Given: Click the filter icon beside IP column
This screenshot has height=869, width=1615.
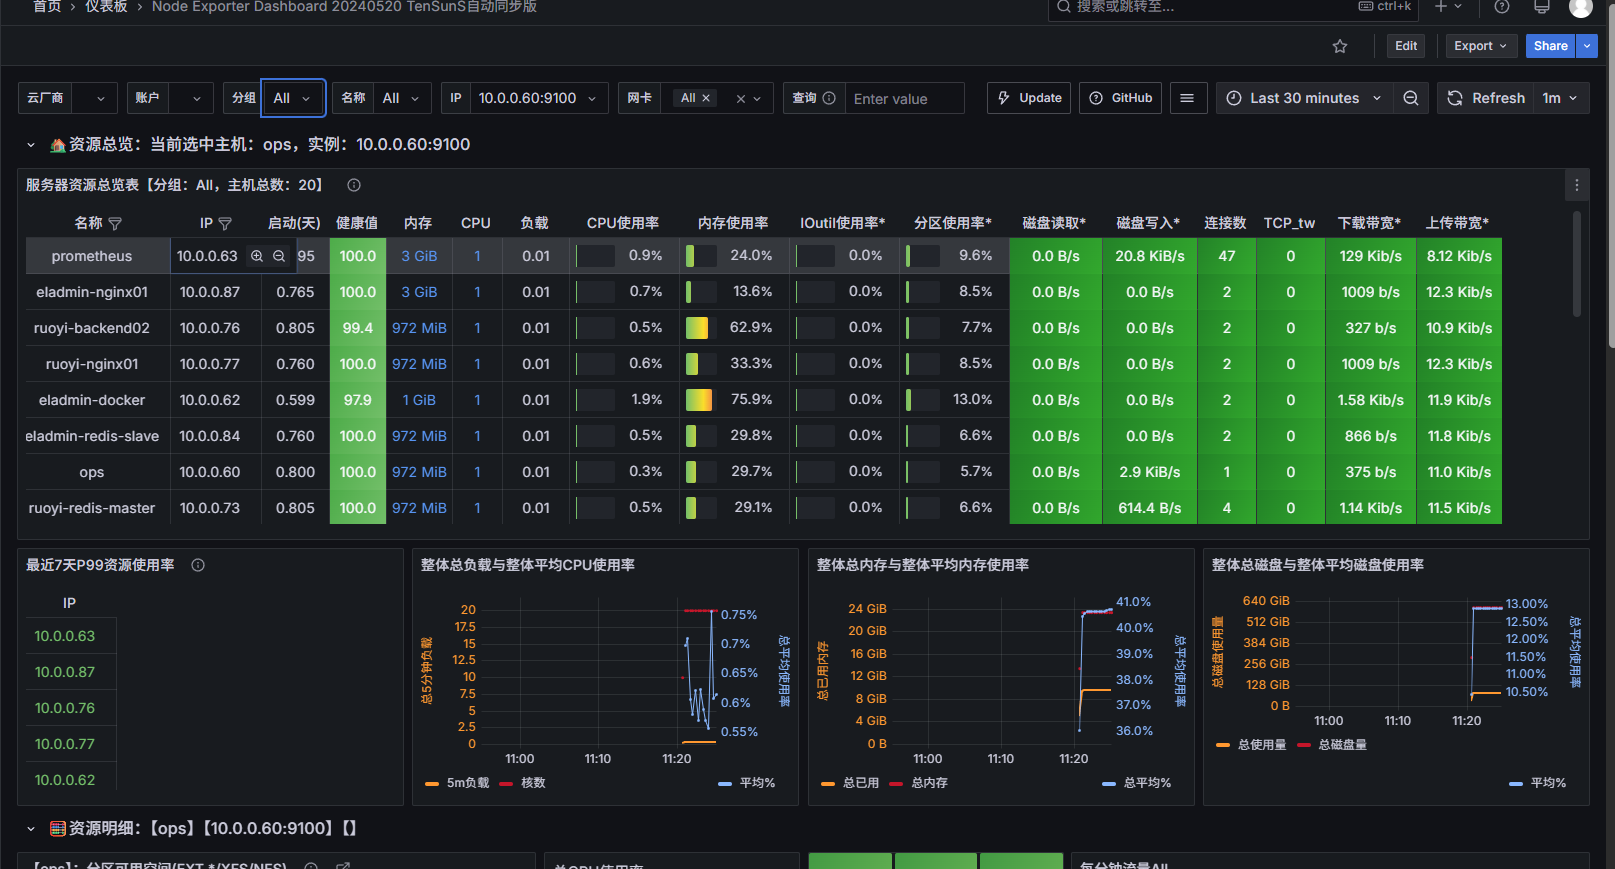Looking at the screenshot, I should (225, 224).
